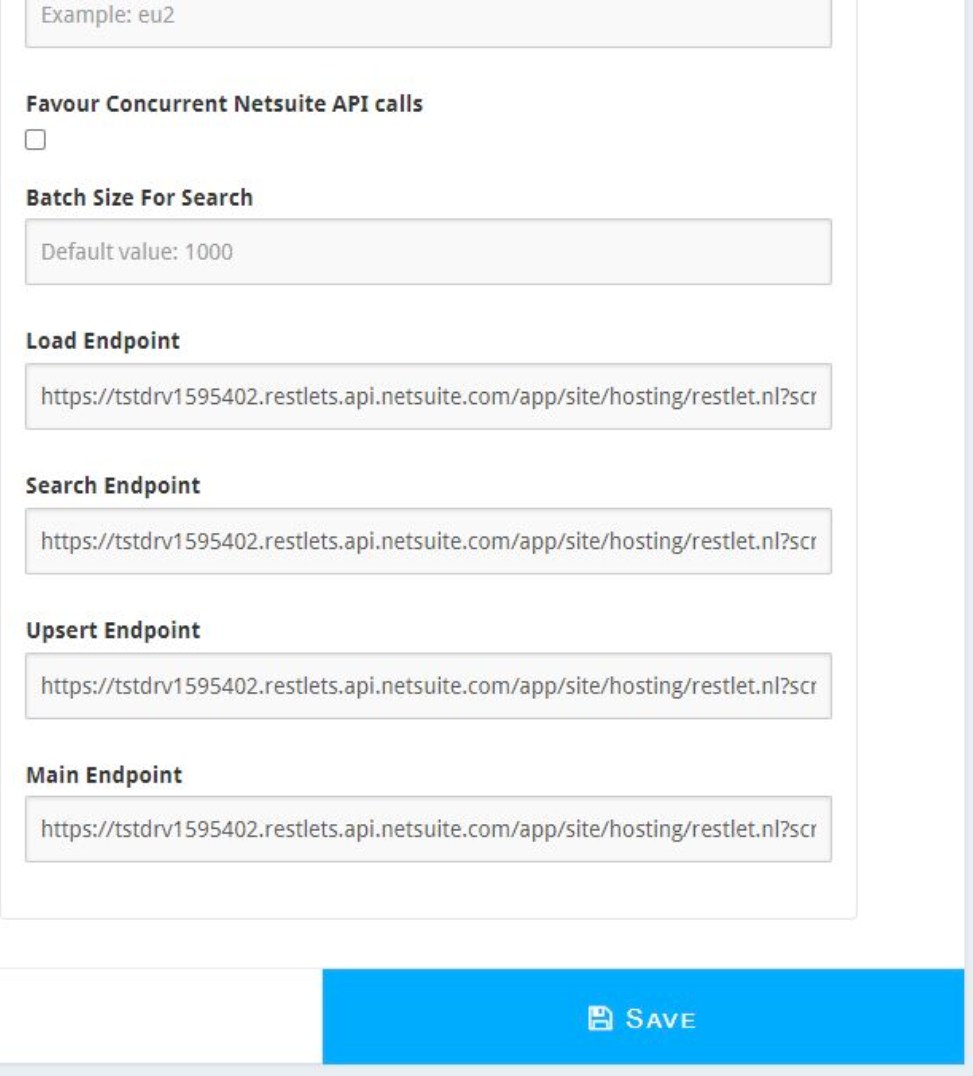
Task: Click the floppy disk icon on Save
Action: [x=600, y=1018]
